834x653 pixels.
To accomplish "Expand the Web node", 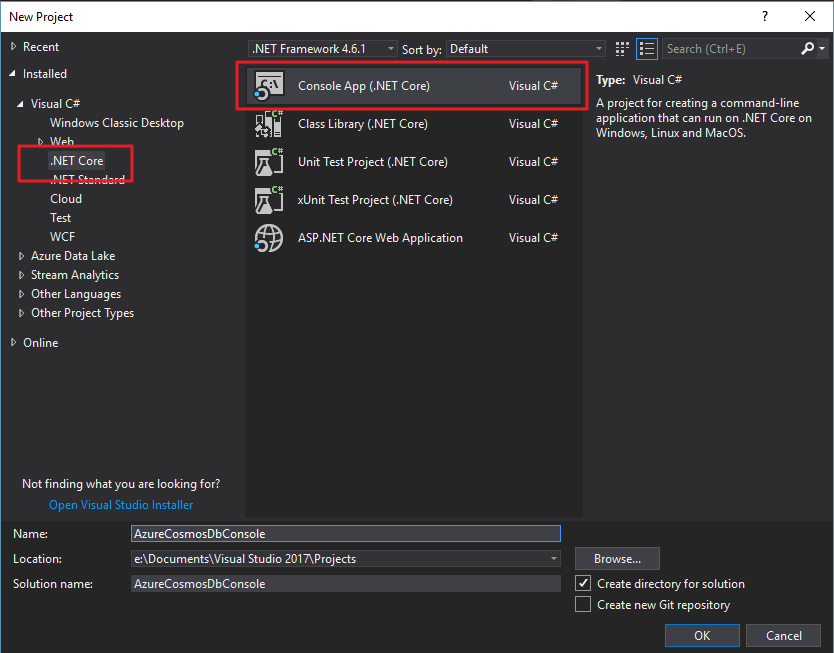I will (x=40, y=141).
